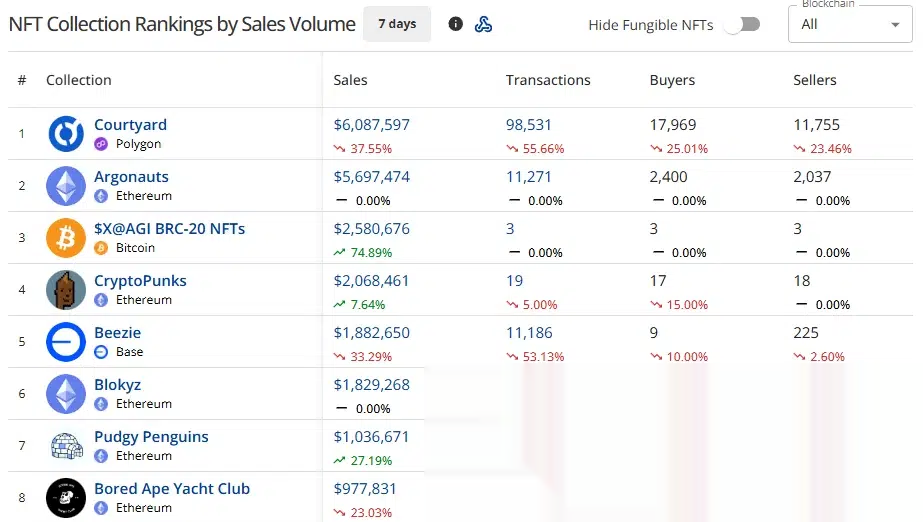Click the 37.55% Courtyard sales decrease

363,149
